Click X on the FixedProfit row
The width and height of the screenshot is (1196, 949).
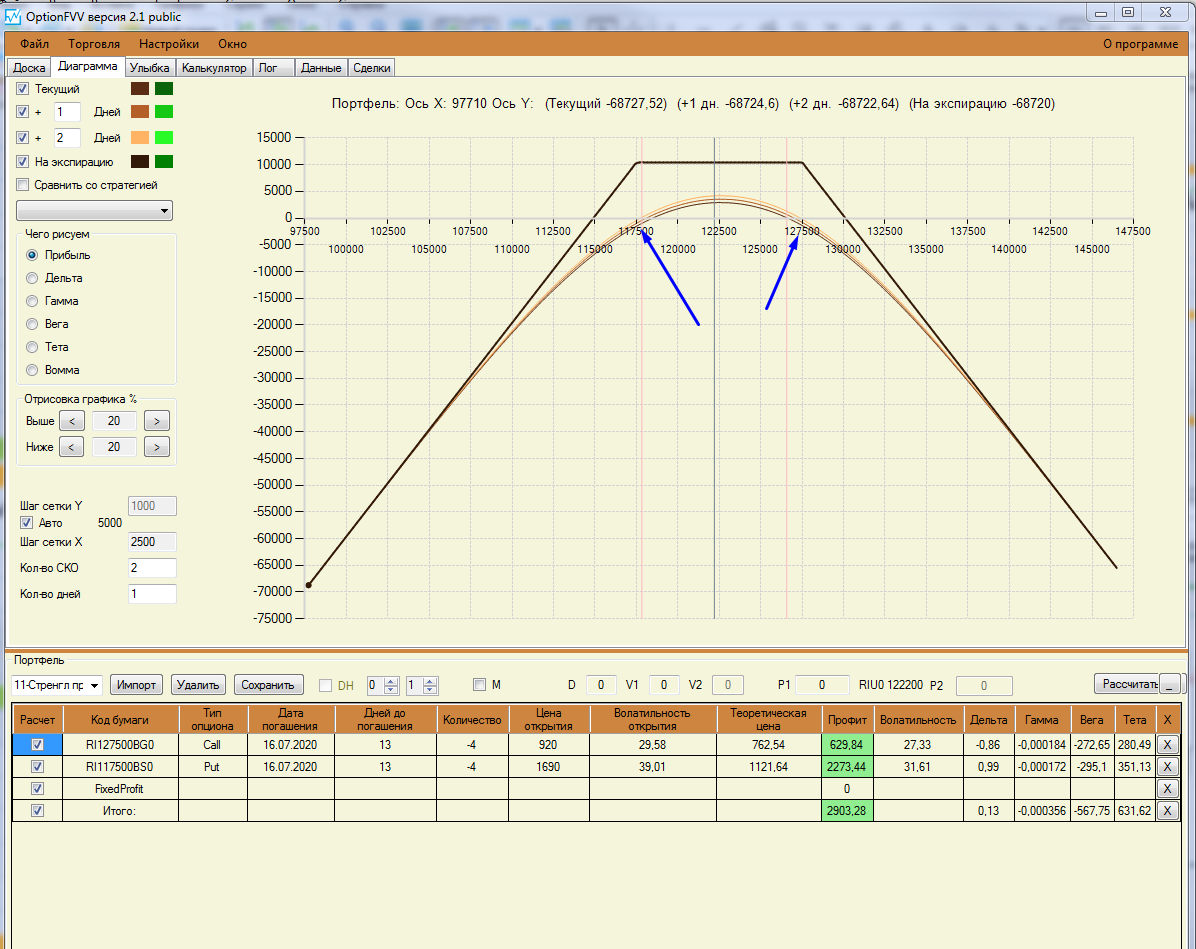coord(1167,789)
